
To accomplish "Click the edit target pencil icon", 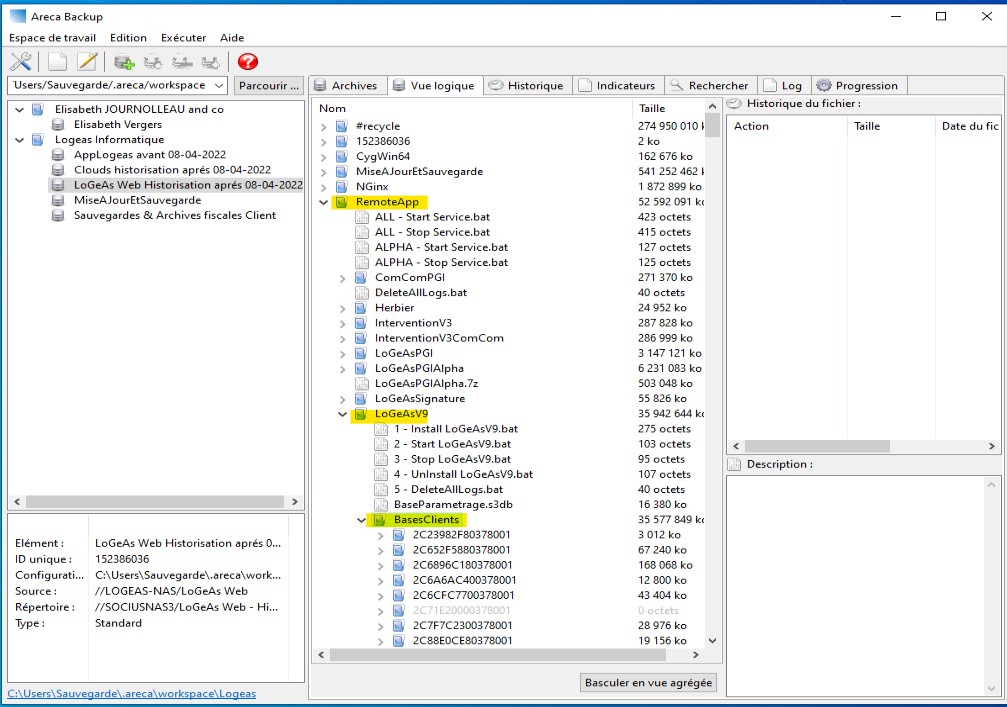I will click(87, 62).
